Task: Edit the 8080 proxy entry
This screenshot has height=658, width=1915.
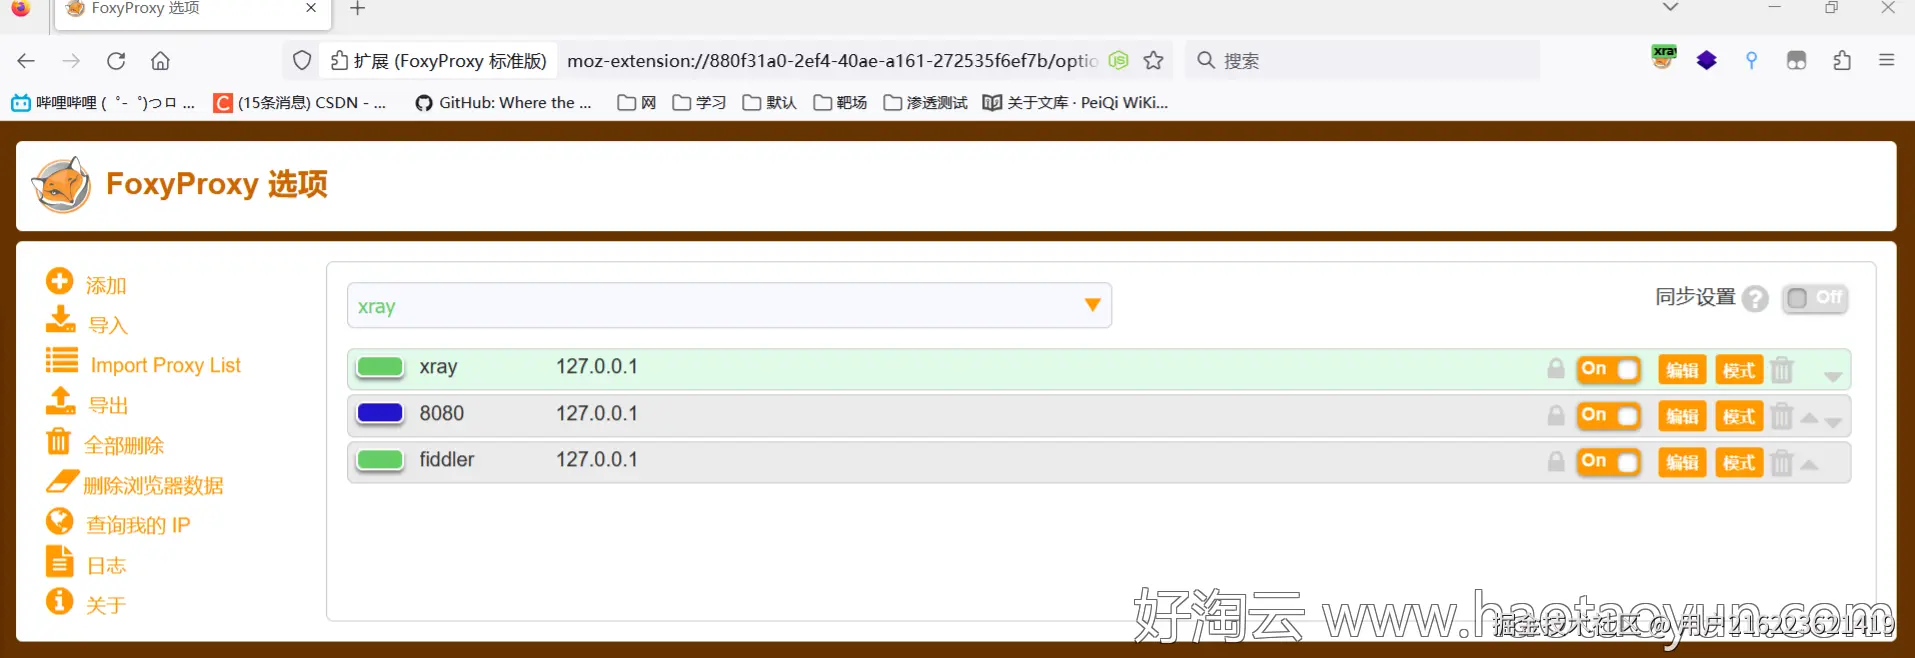Action: (1682, 416)
